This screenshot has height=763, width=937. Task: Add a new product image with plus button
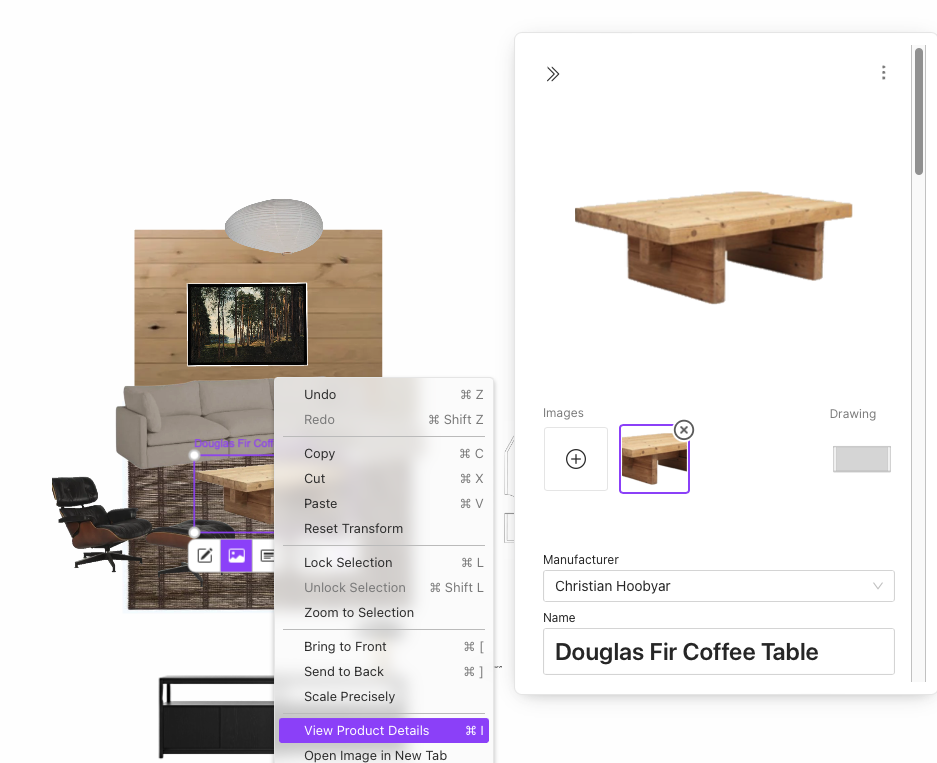(576, 459)
